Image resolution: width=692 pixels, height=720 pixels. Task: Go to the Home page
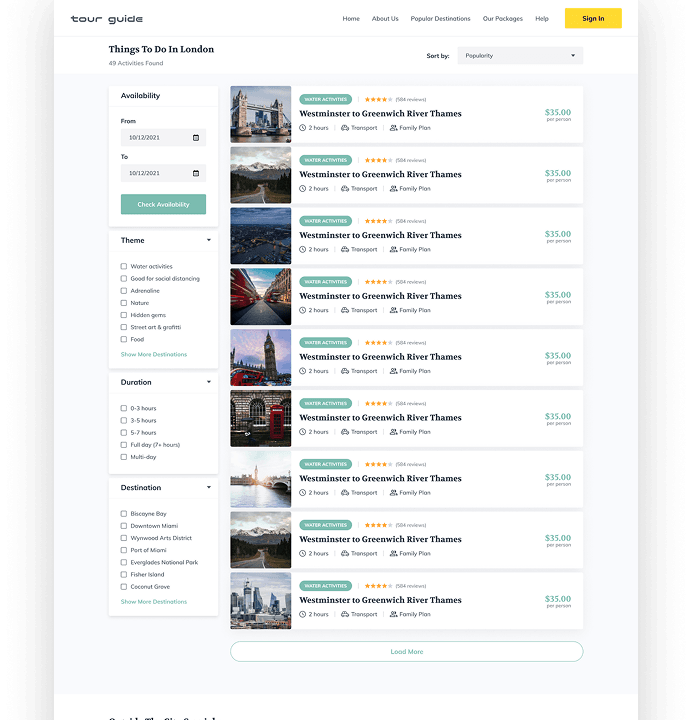(351, 19)
